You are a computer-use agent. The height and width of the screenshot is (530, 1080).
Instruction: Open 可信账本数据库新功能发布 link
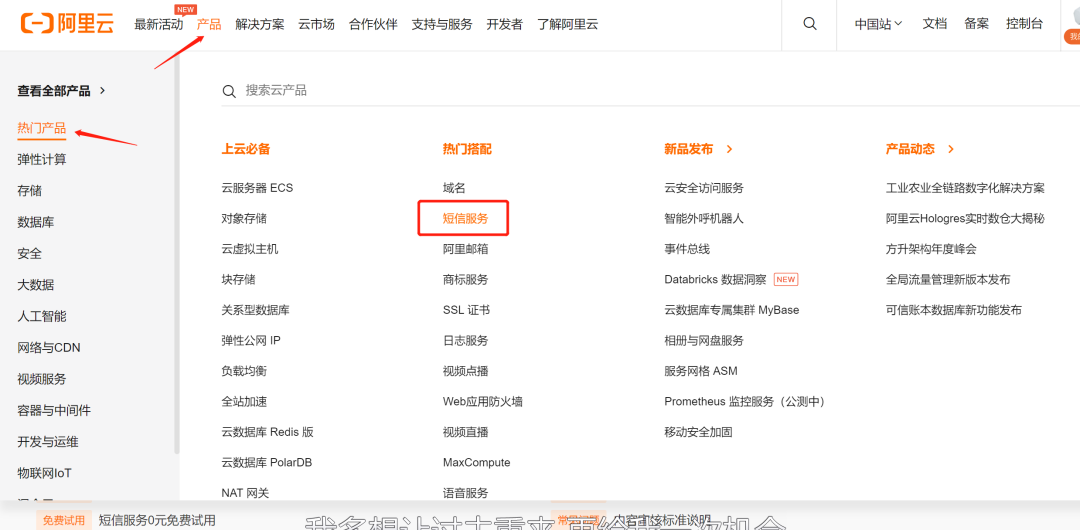click(x=953, y=310)
